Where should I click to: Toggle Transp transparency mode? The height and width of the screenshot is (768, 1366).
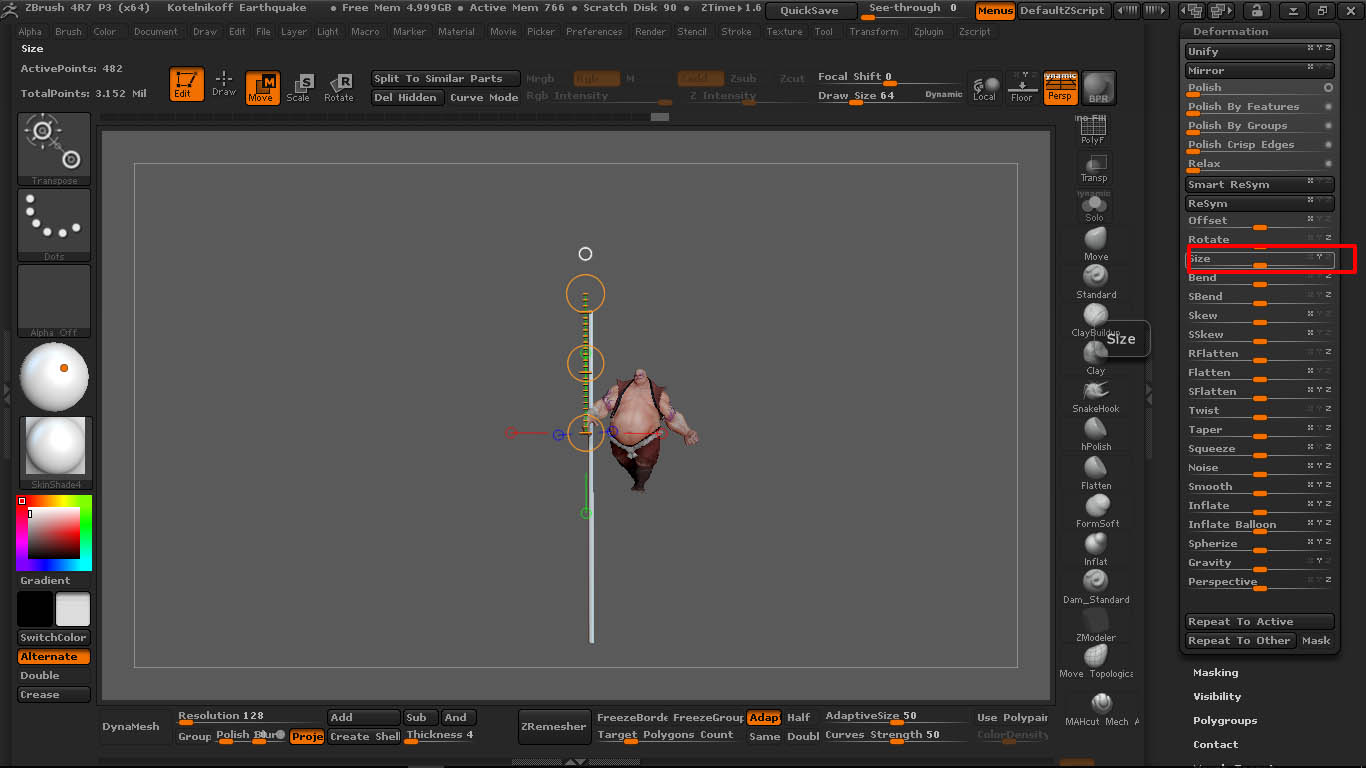point(1093,160)
